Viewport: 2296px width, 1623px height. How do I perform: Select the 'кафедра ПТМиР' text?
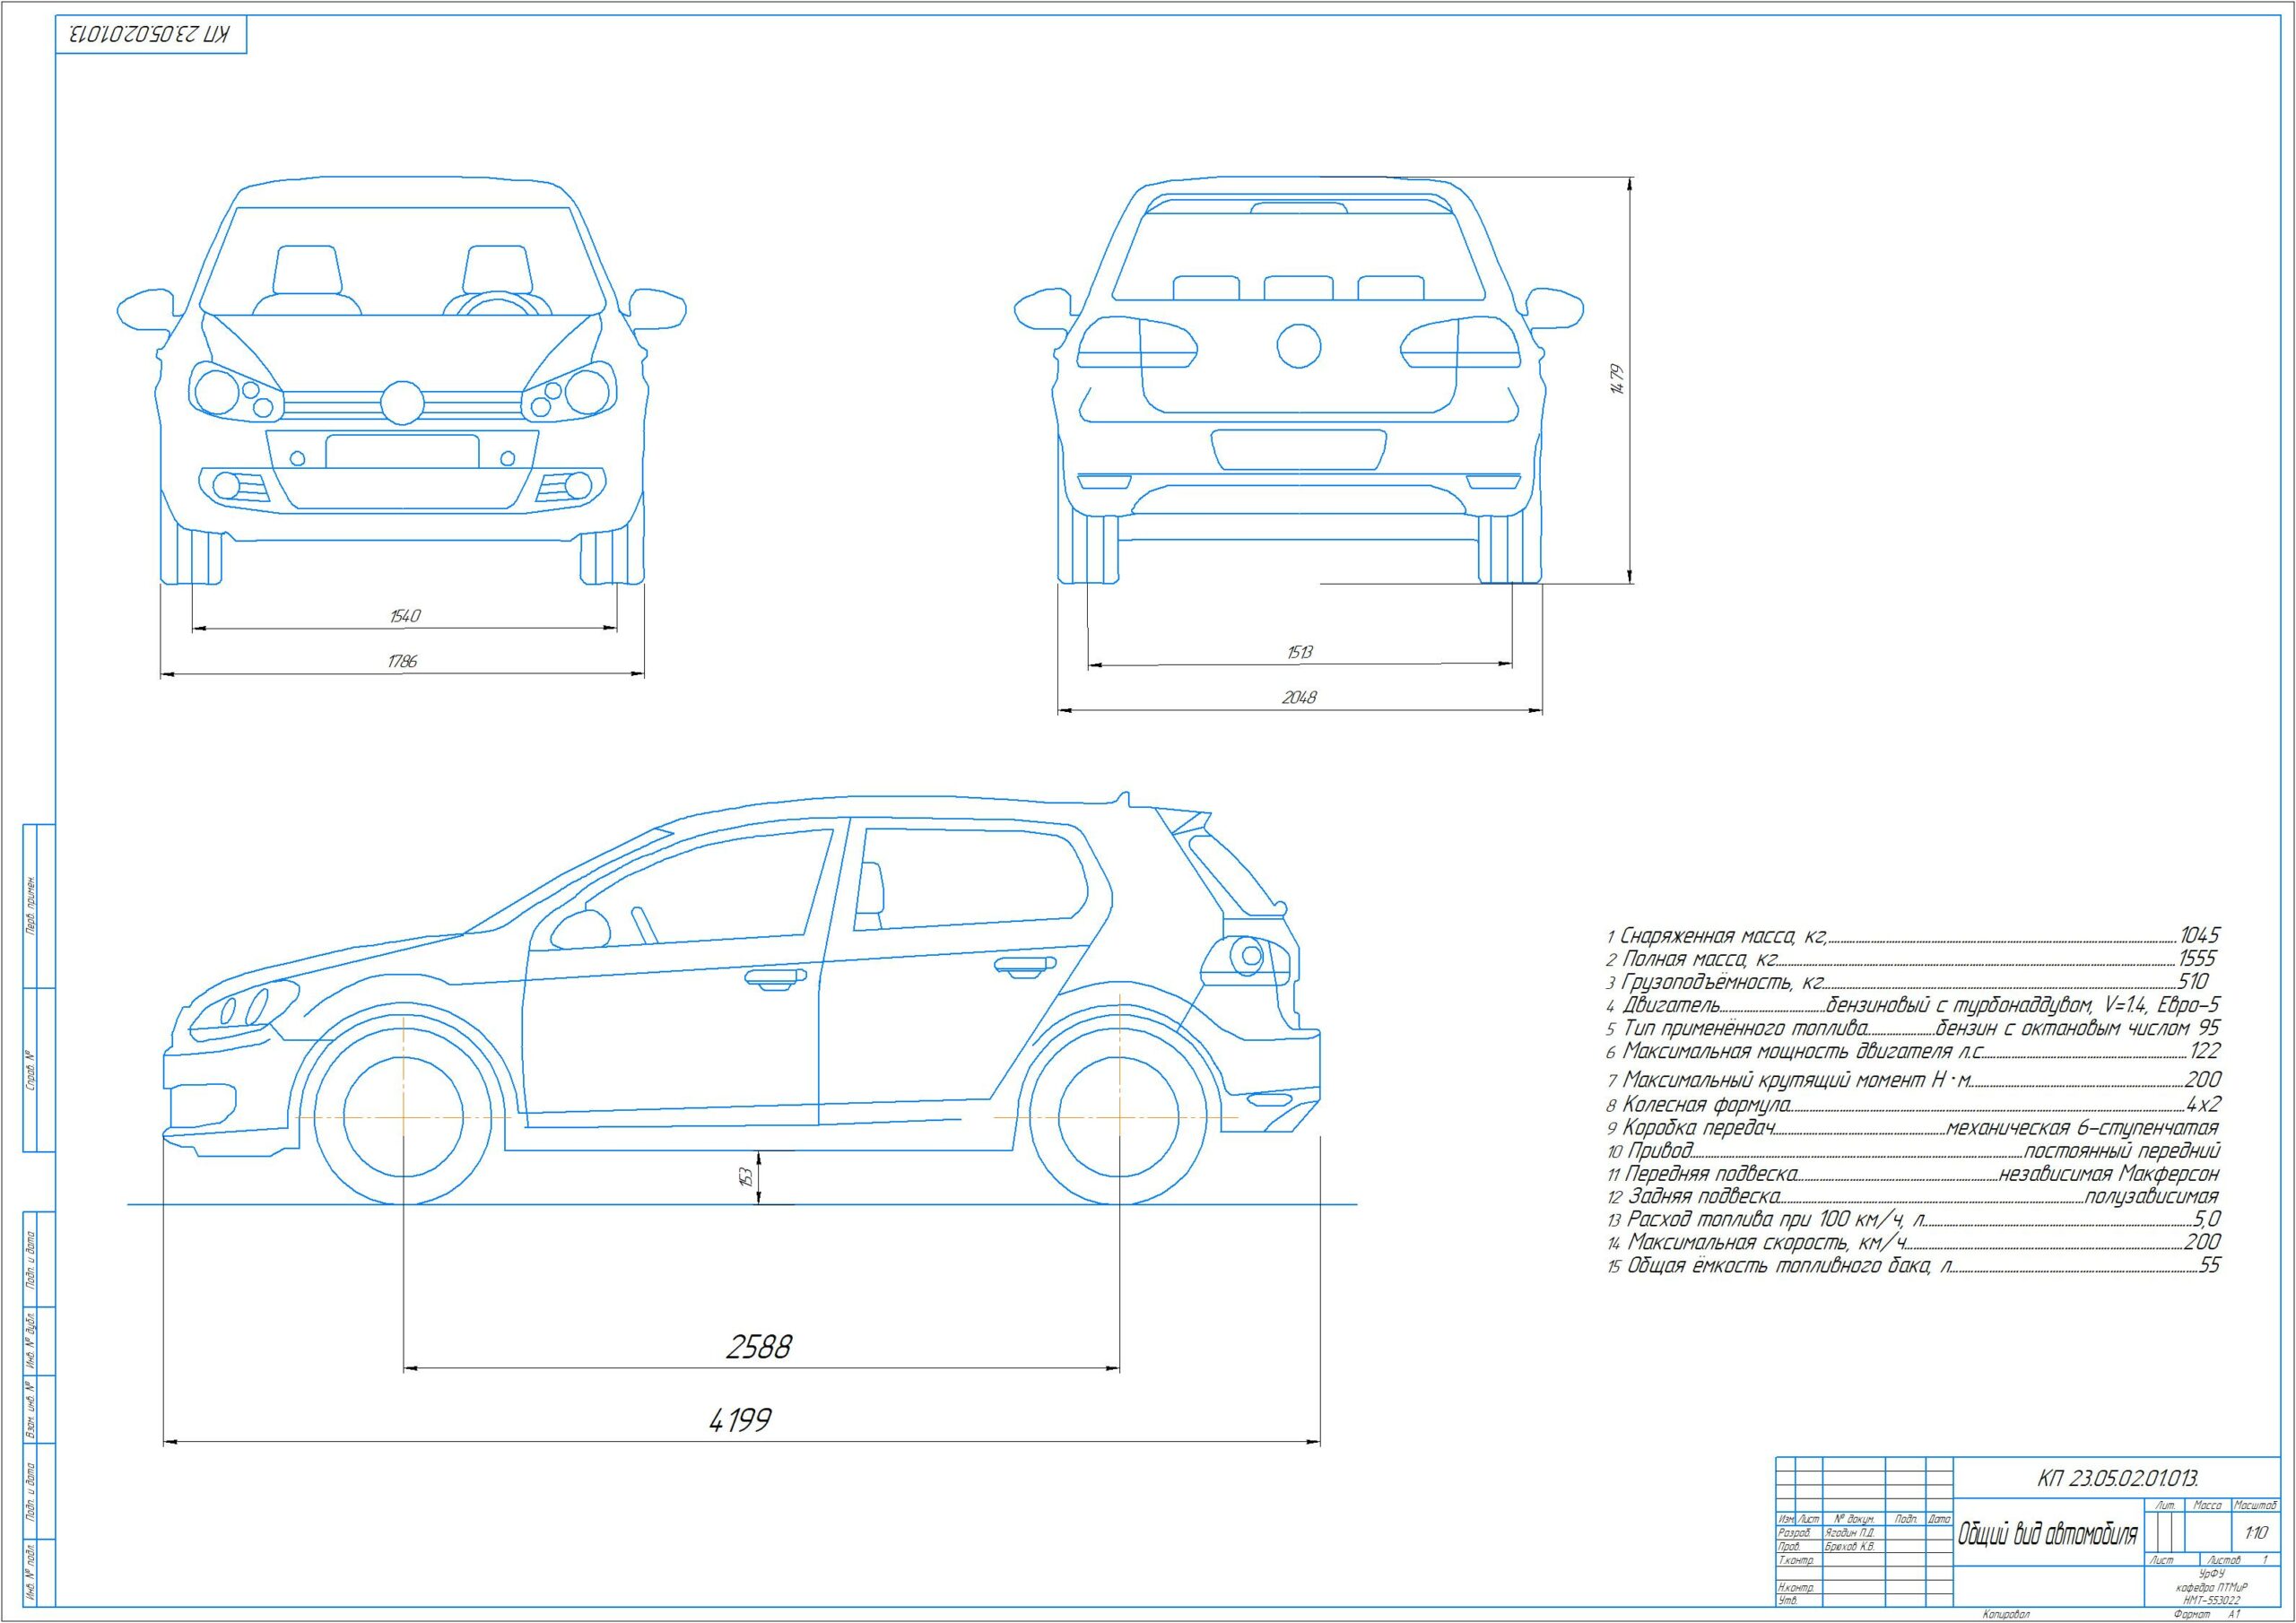coord(2212,1588)
